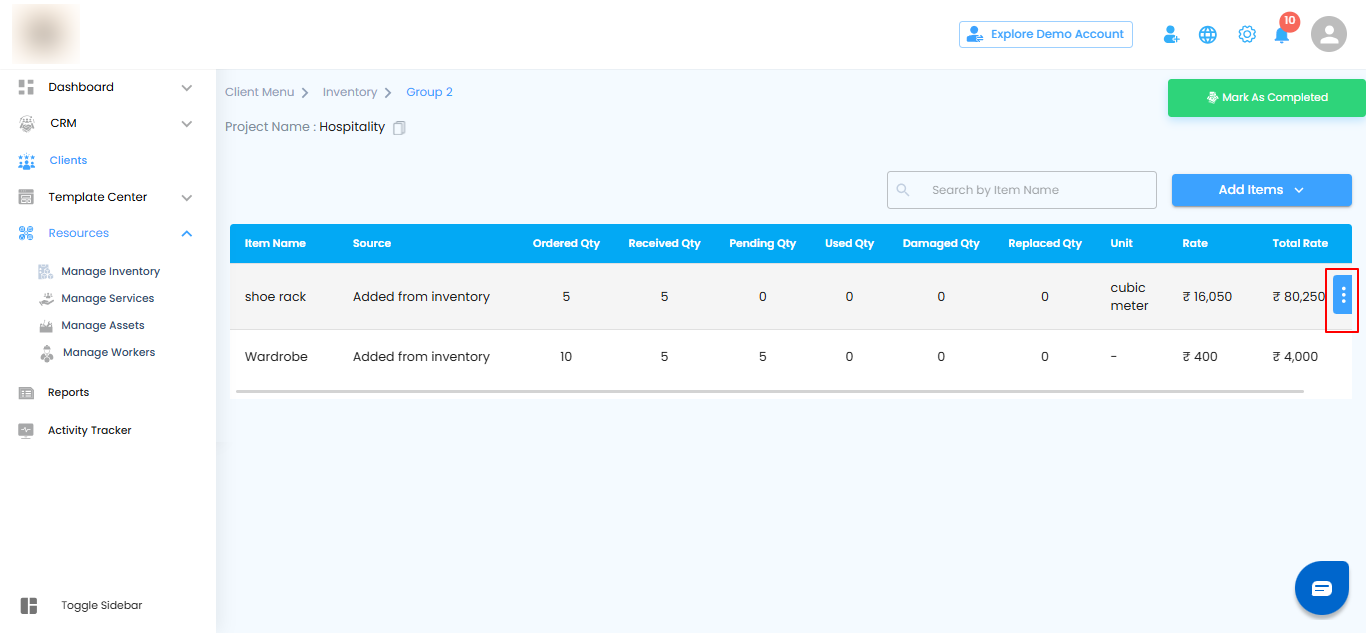The height and width of the screenshot is (633, 1366).
Task: Click the Template Center icon
Action: pyautogui.click(x=27, y=197)
